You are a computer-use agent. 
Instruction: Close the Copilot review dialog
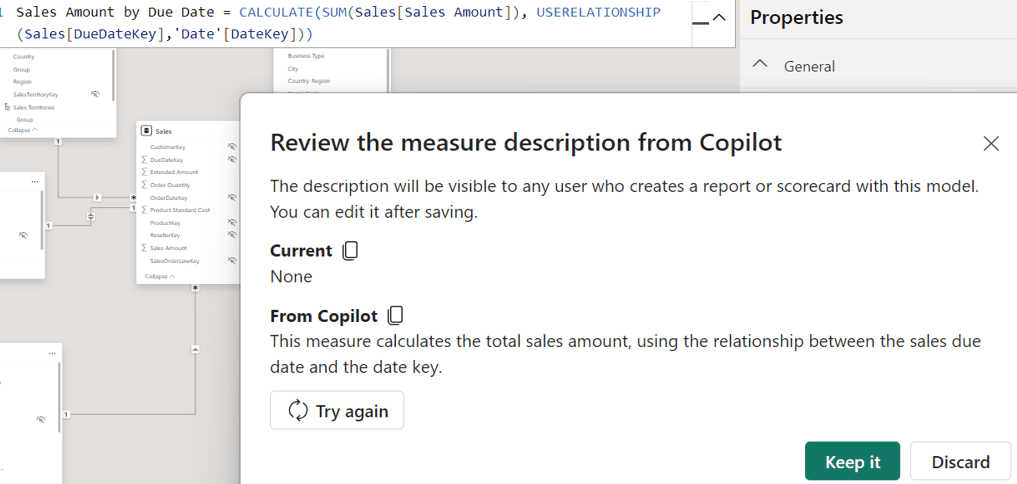[x=990, y=144]
